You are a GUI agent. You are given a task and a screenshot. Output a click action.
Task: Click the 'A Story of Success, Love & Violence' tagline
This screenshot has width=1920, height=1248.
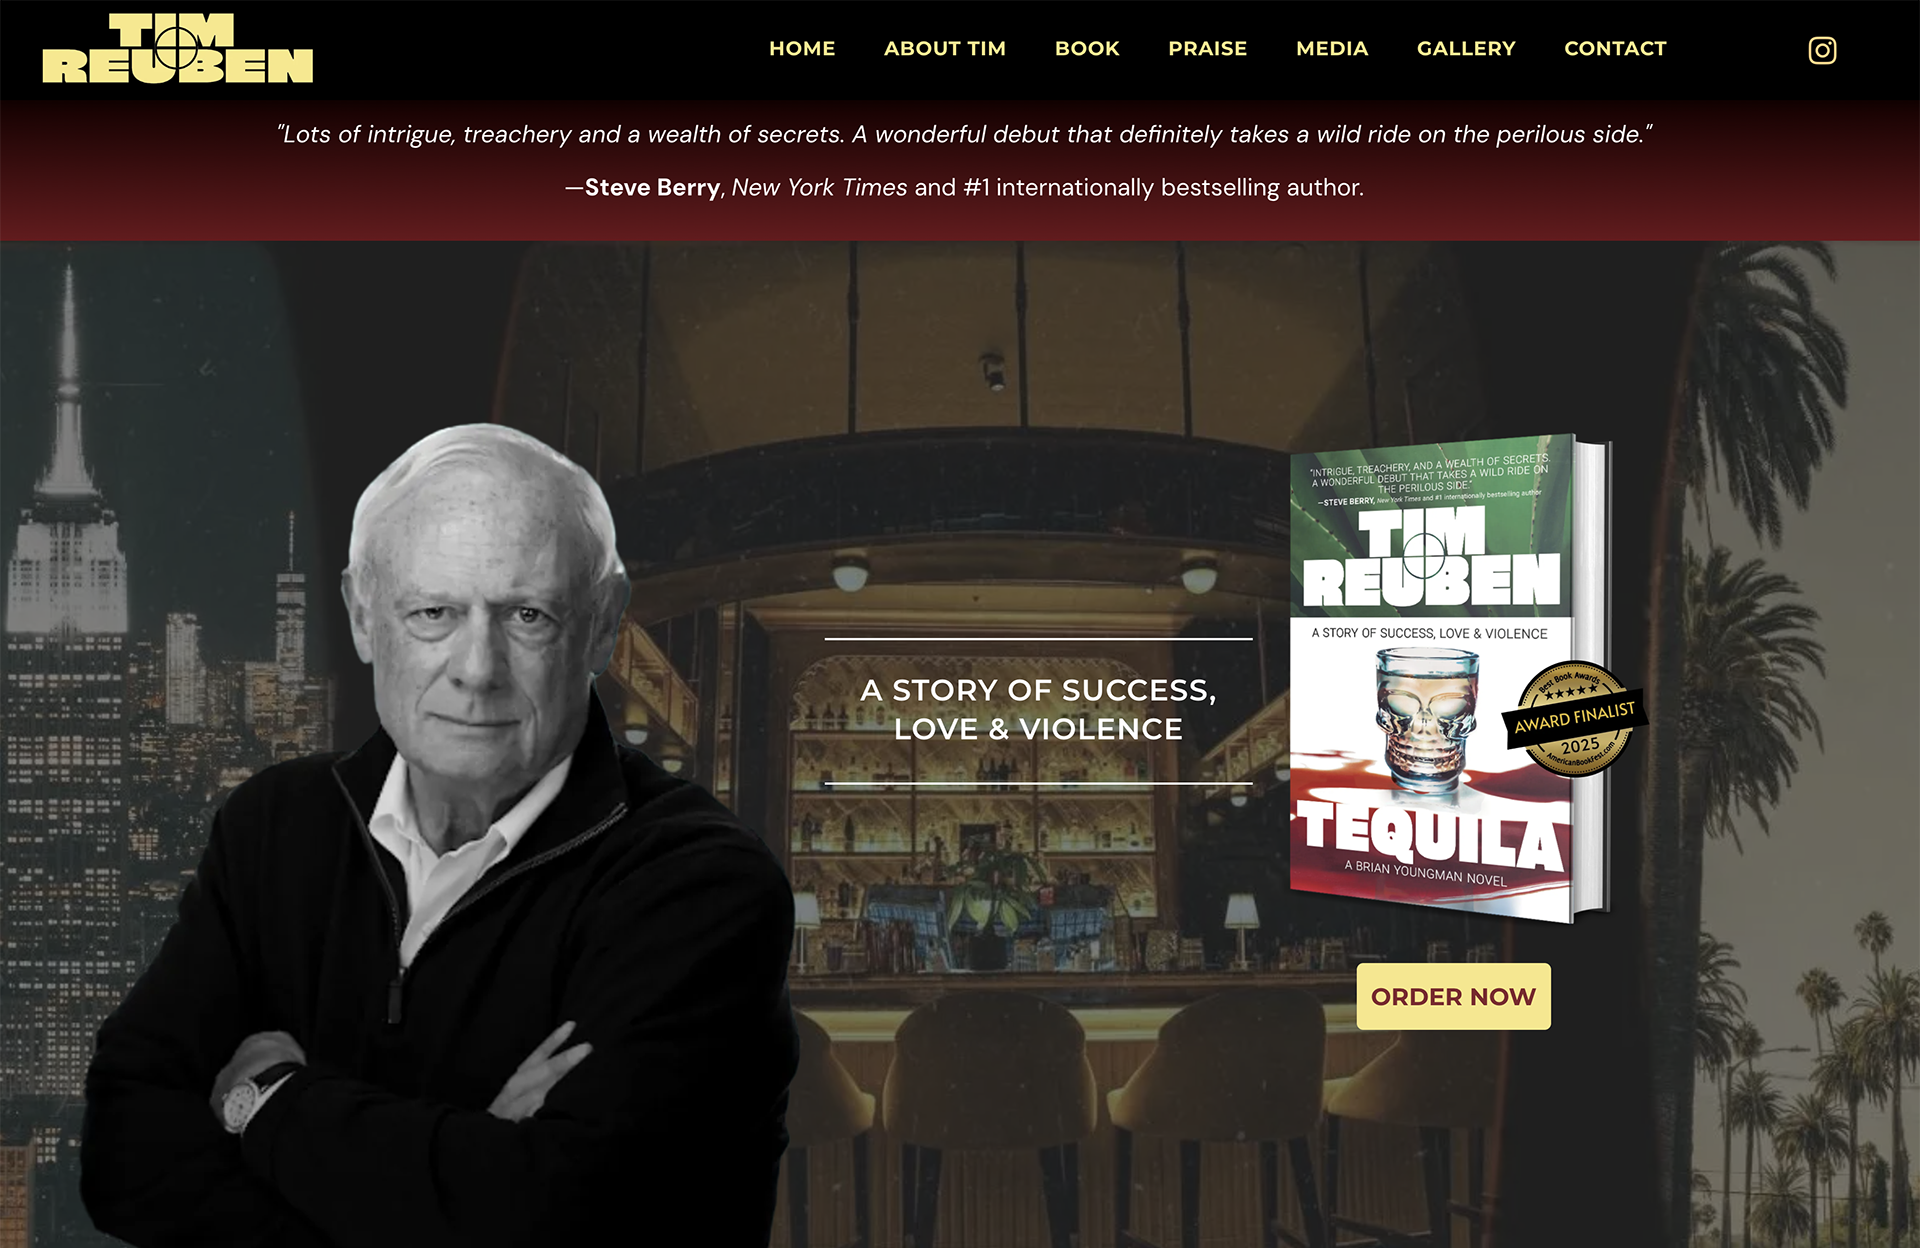pos(1038,709)
